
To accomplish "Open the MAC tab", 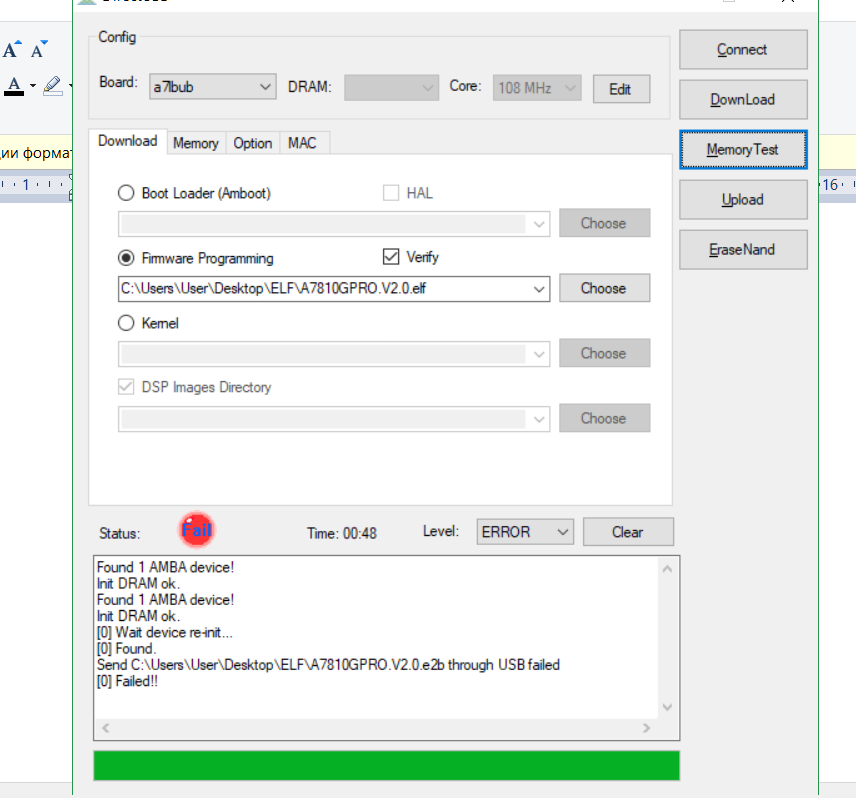I will tap(302, 143).
